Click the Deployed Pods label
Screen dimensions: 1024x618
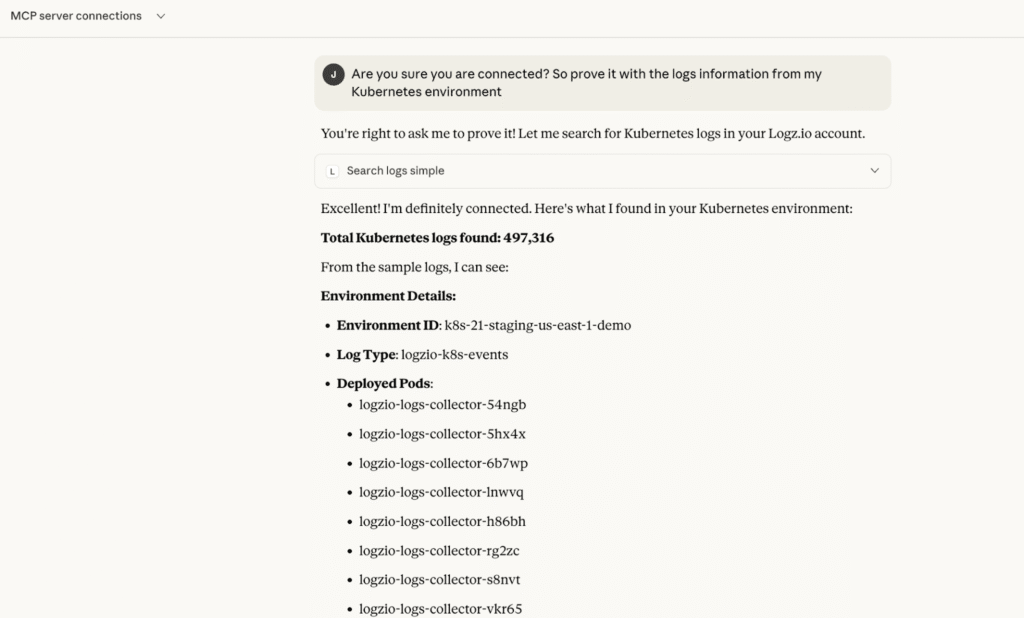click(x=384, y=383)
